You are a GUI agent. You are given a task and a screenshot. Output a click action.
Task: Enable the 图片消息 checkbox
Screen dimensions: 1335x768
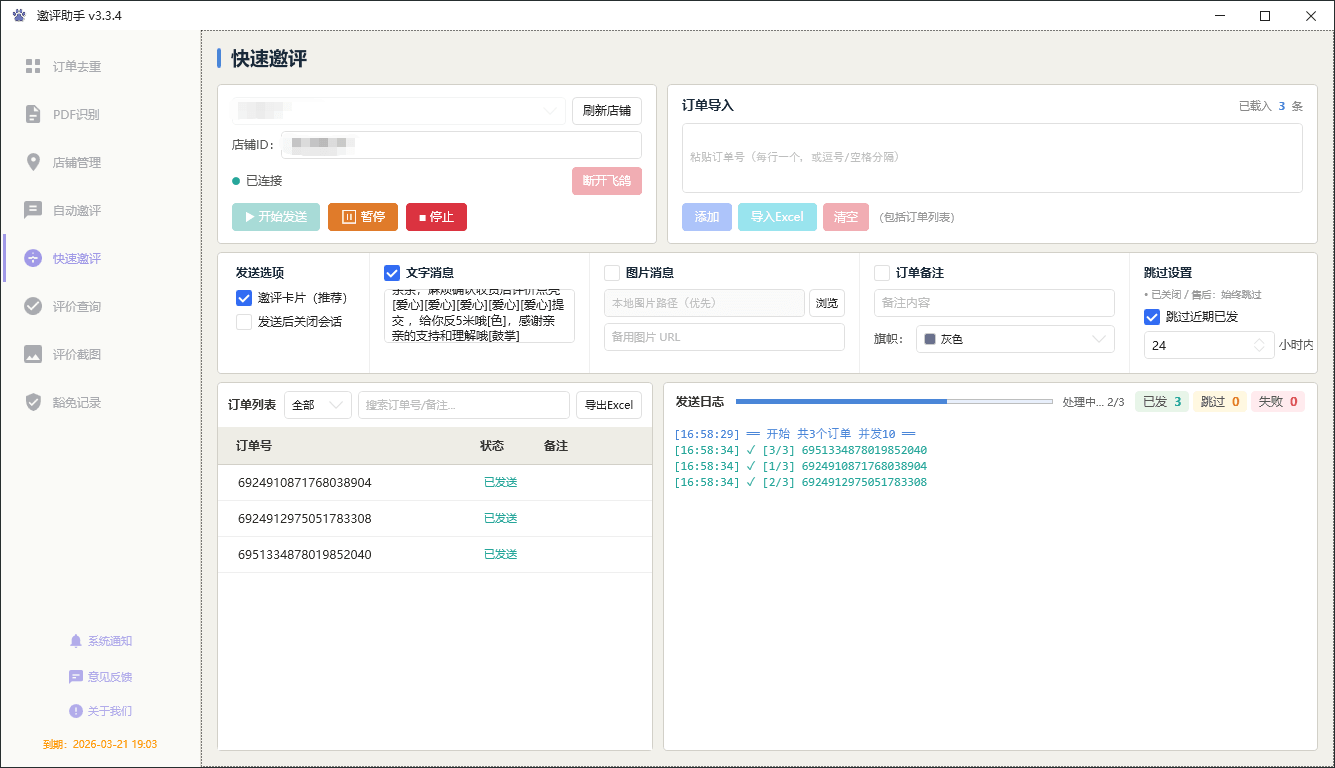(x=612, y=273)
